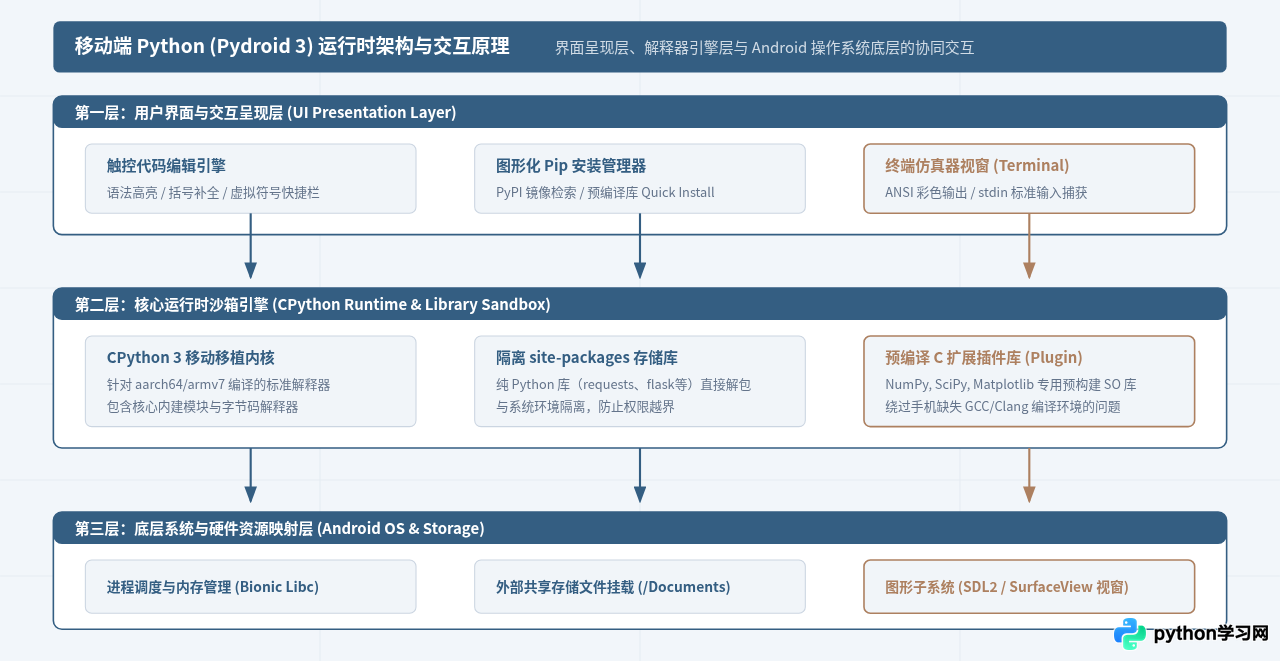Select the '隔离 site-packages 存储库' card heading
The image size is (1280, 662).
coord(587,357)
